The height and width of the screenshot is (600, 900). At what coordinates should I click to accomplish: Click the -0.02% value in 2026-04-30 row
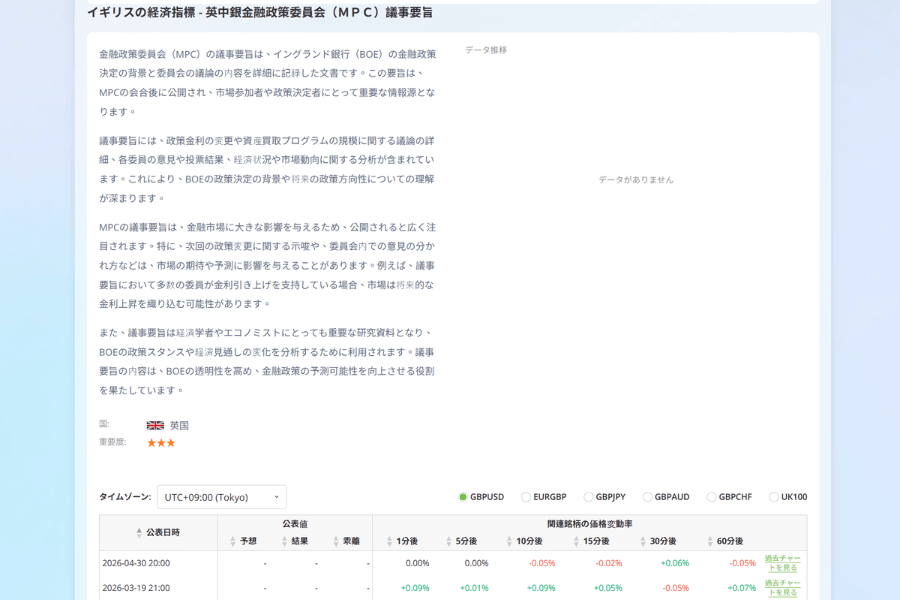(x=608, y=563)
